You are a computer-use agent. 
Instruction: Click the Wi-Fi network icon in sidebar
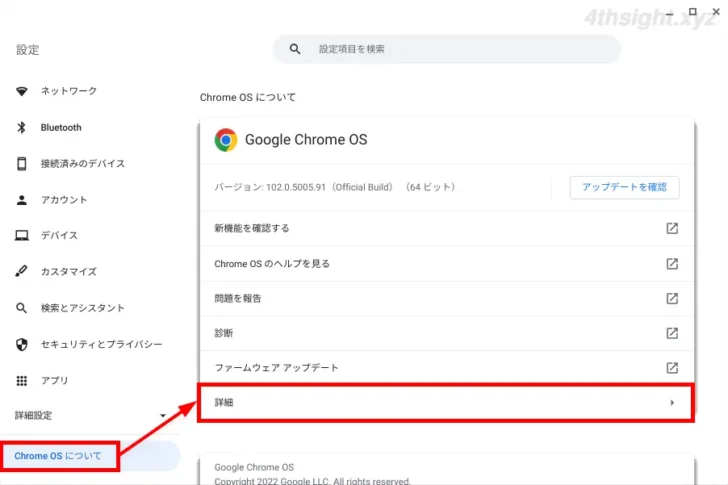point(21,91)
